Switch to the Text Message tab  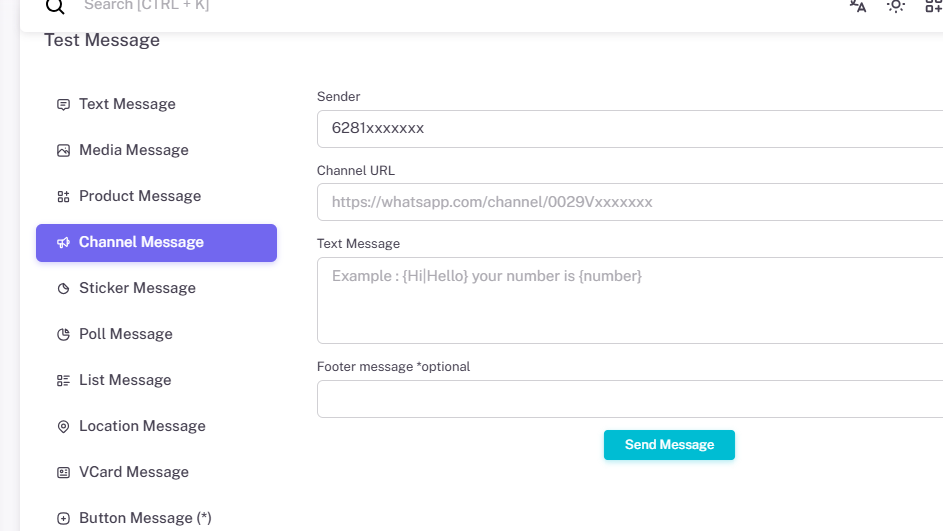tap(127, 104)
